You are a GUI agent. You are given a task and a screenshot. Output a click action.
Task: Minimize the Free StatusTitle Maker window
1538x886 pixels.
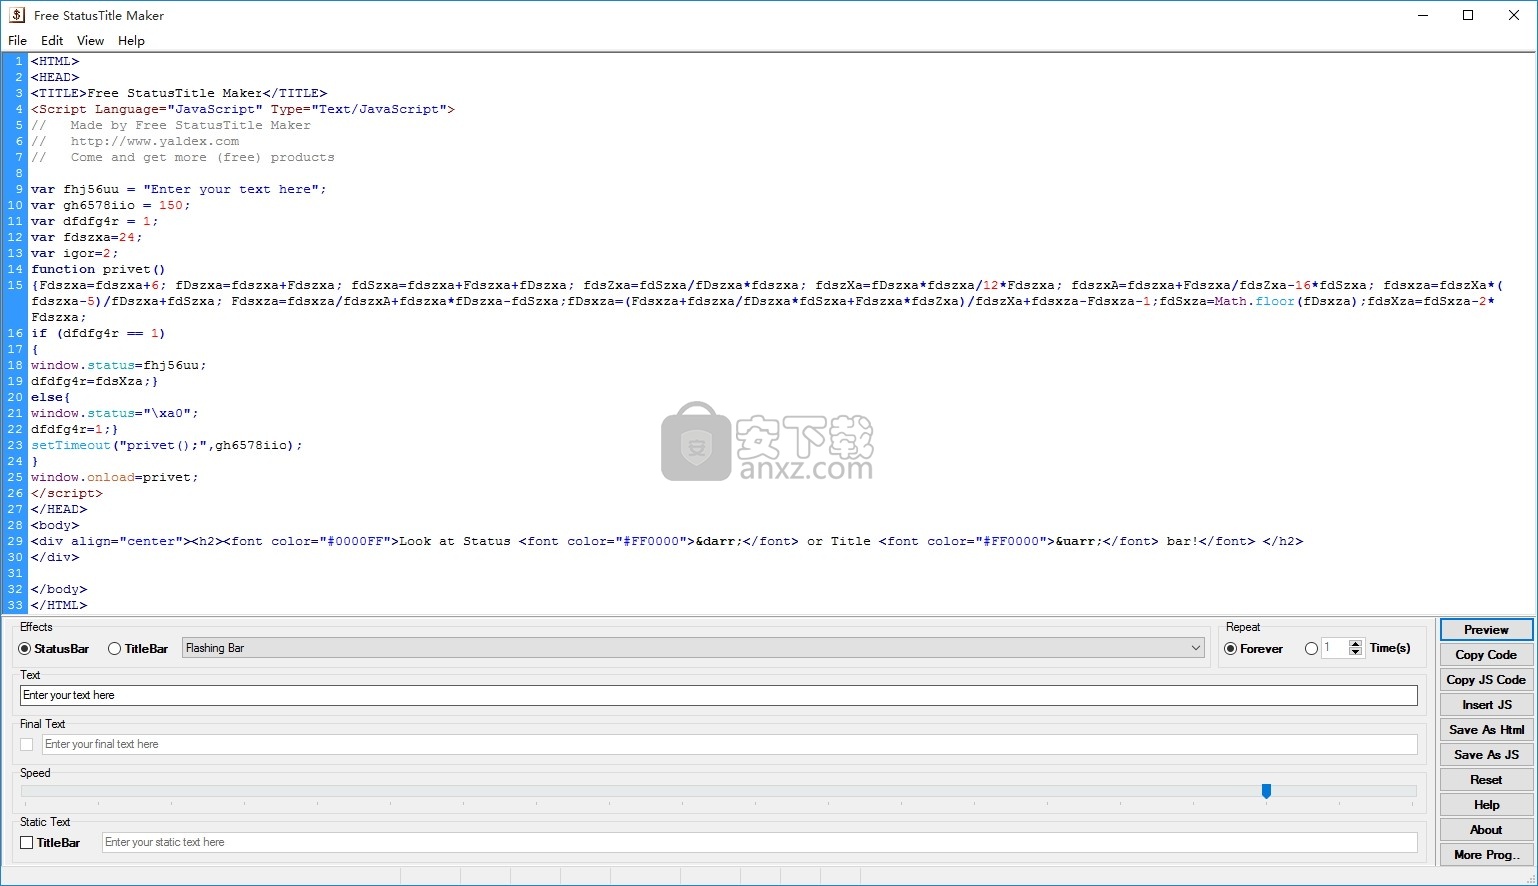1423,15
